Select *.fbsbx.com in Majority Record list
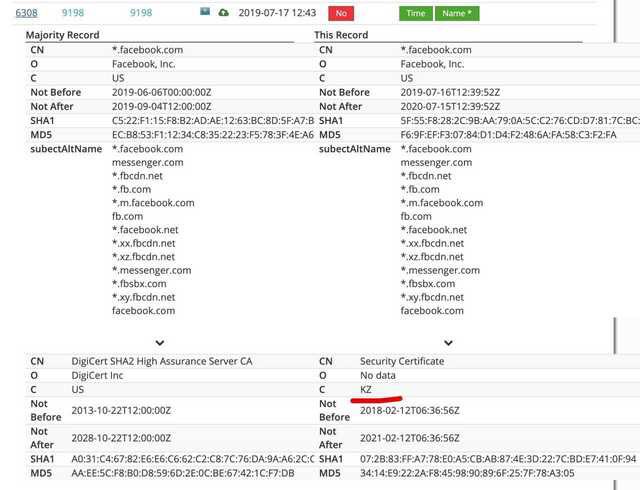This screenshot has height=490, width=640. [139, 284]
